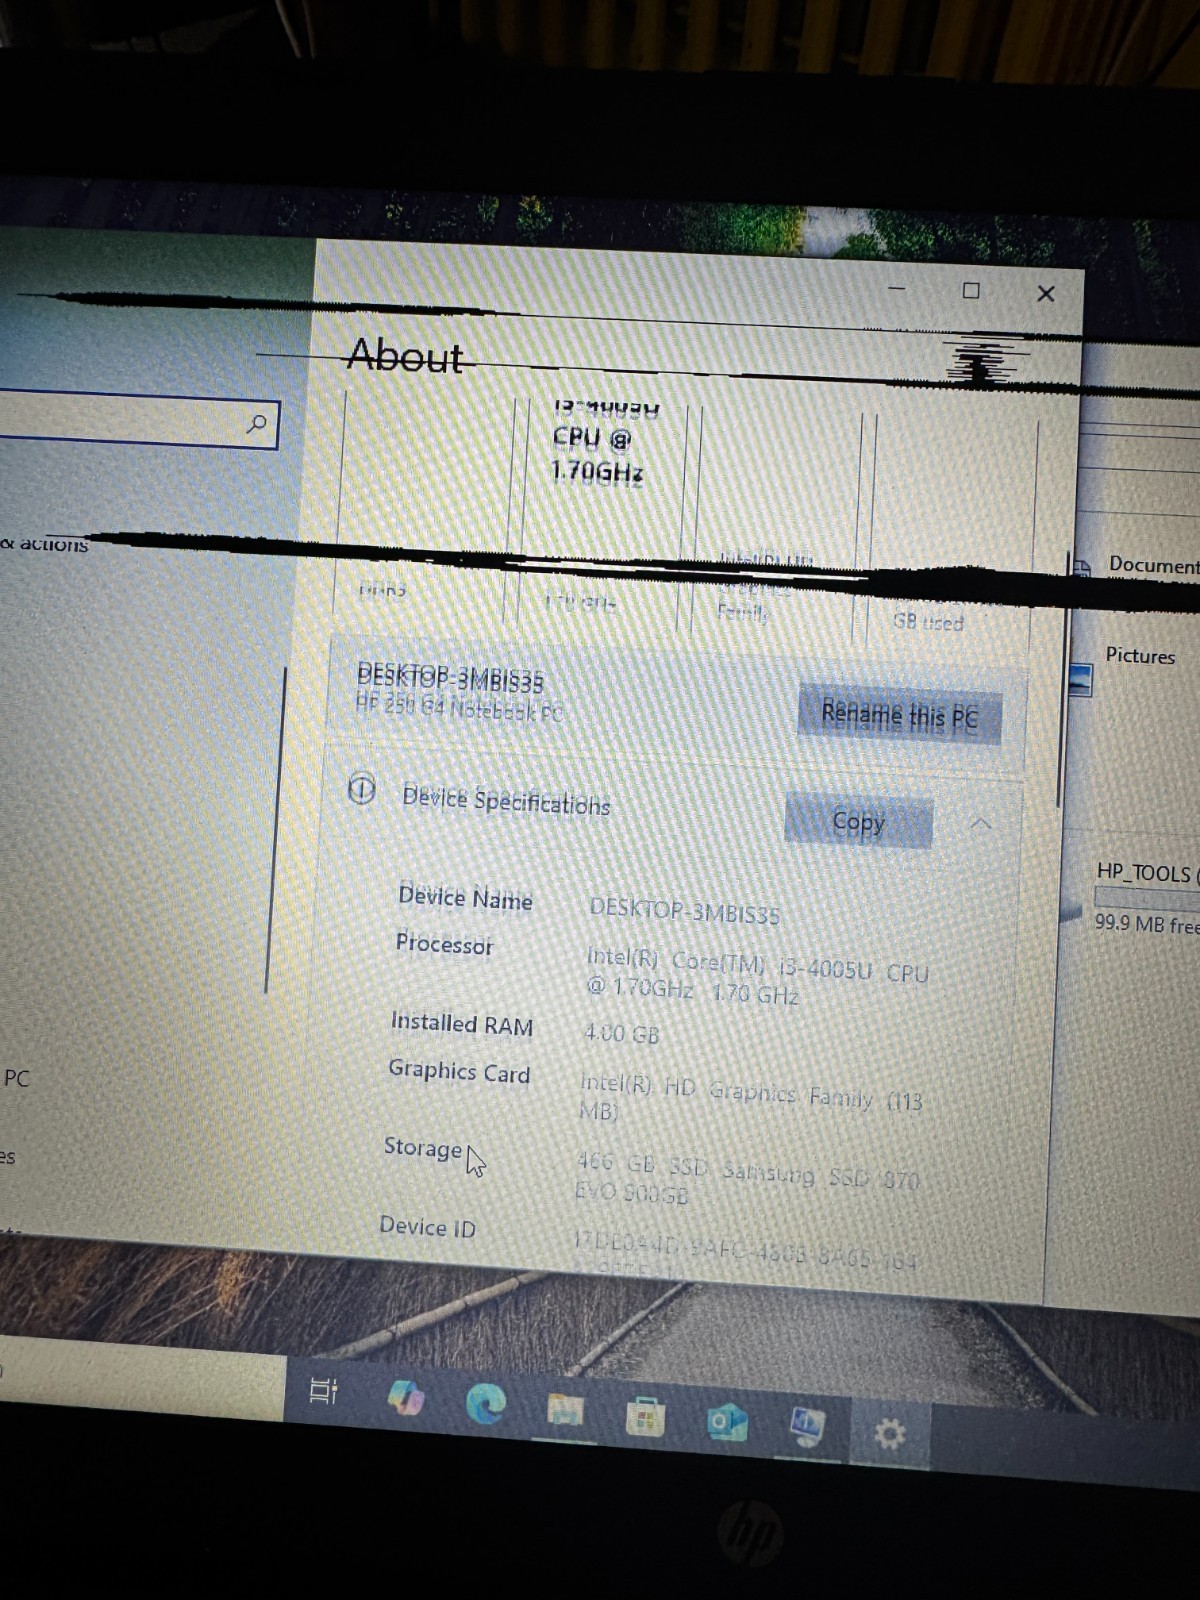
Task: Click the Graphics Card label
Action: coord(459,1072)
